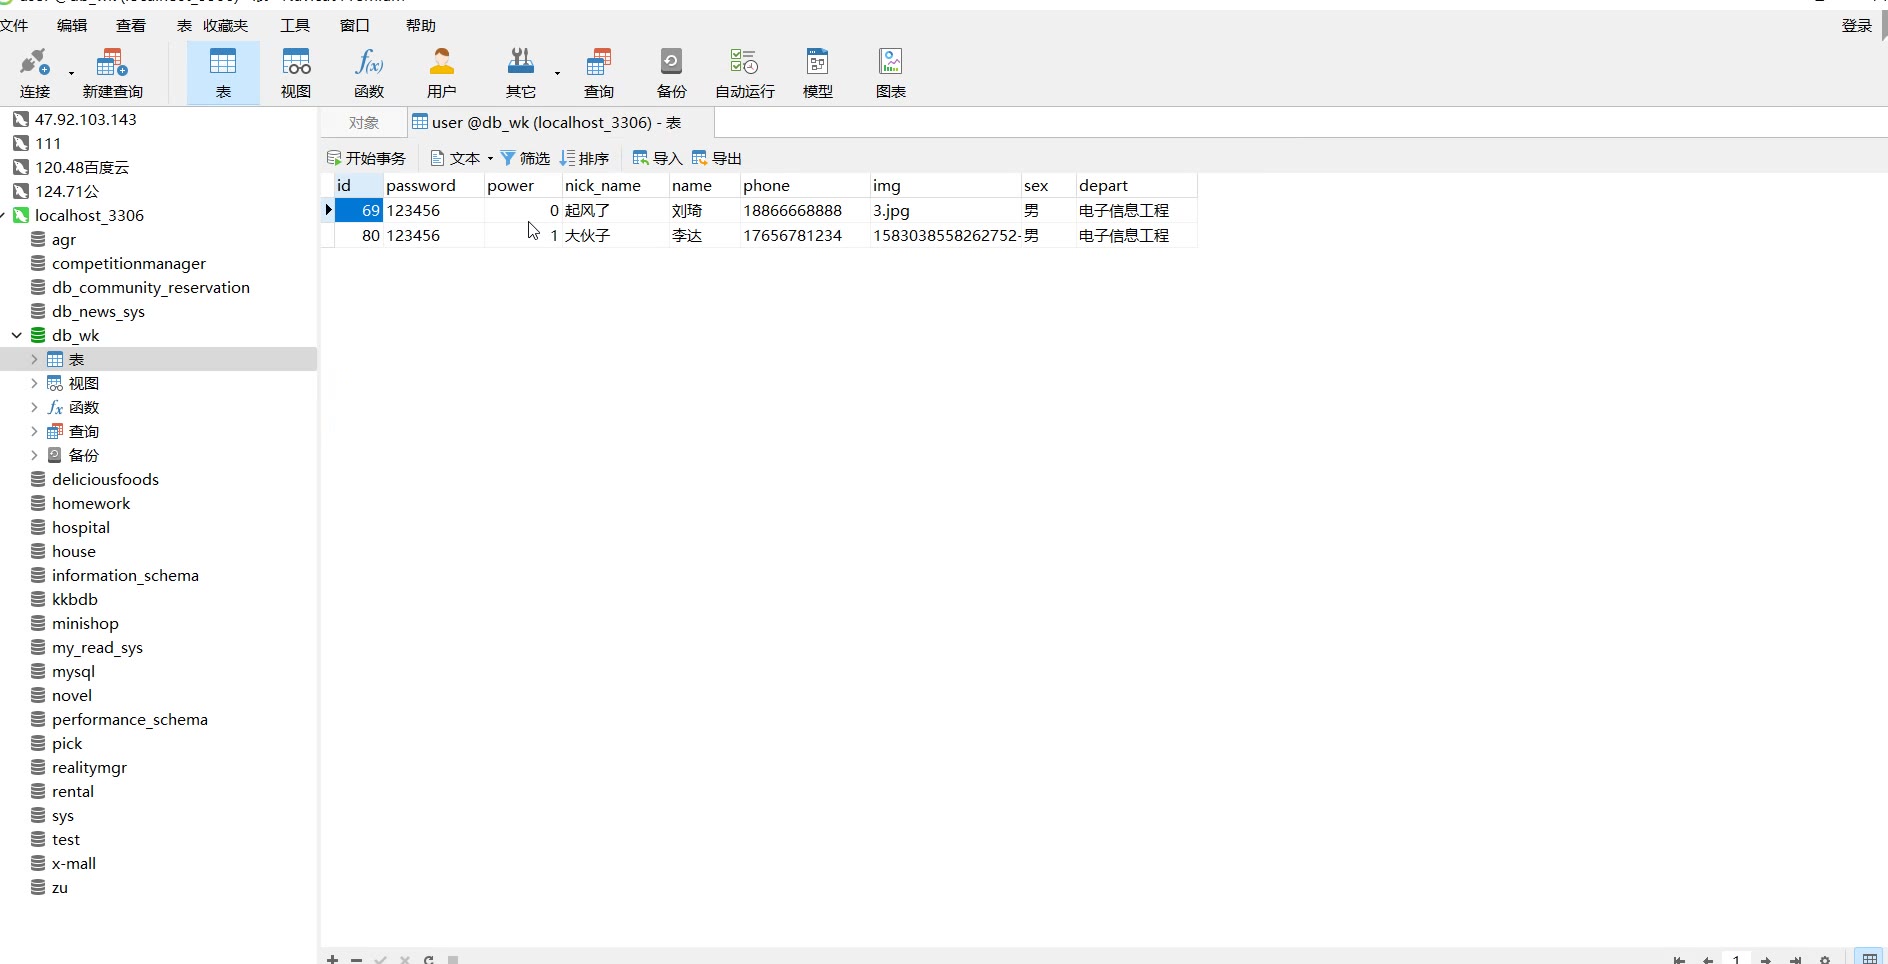
Task: Select the competitionmanager database
Action: pyautogui.click(x=129, y=263)
